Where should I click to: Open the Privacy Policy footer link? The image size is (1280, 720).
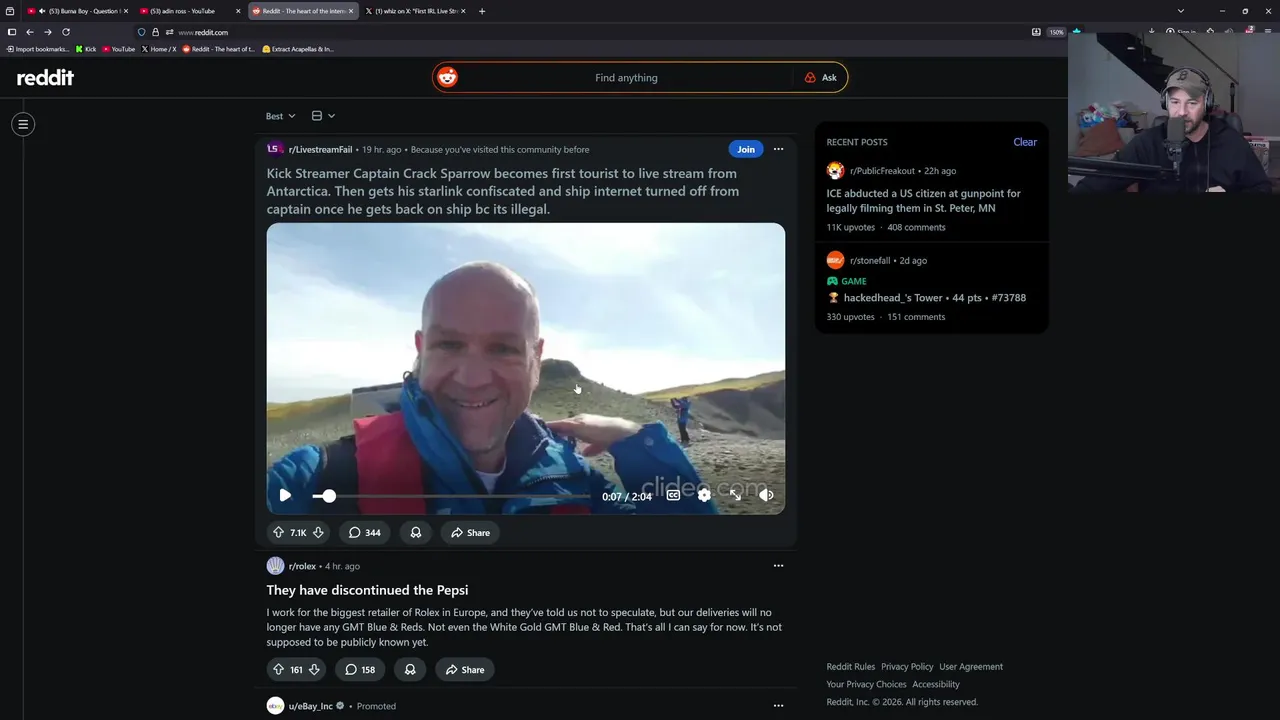tap(907, 667)
